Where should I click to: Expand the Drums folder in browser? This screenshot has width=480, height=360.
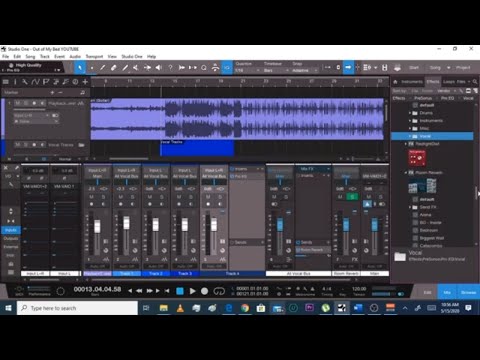410,113
